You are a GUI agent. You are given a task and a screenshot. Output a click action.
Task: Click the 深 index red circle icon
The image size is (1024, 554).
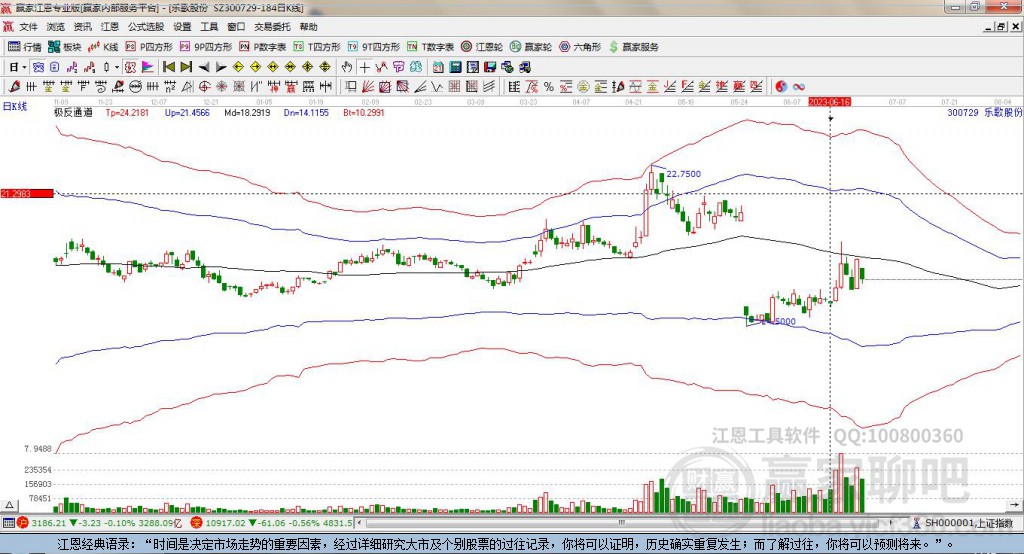[197, 523]
